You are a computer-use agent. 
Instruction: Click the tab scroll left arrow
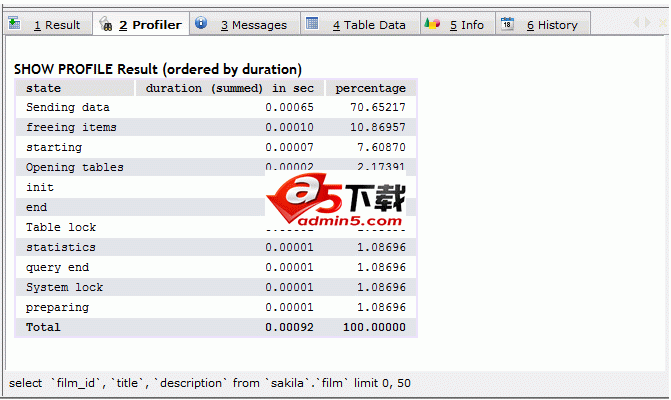(x=636, y=22)
